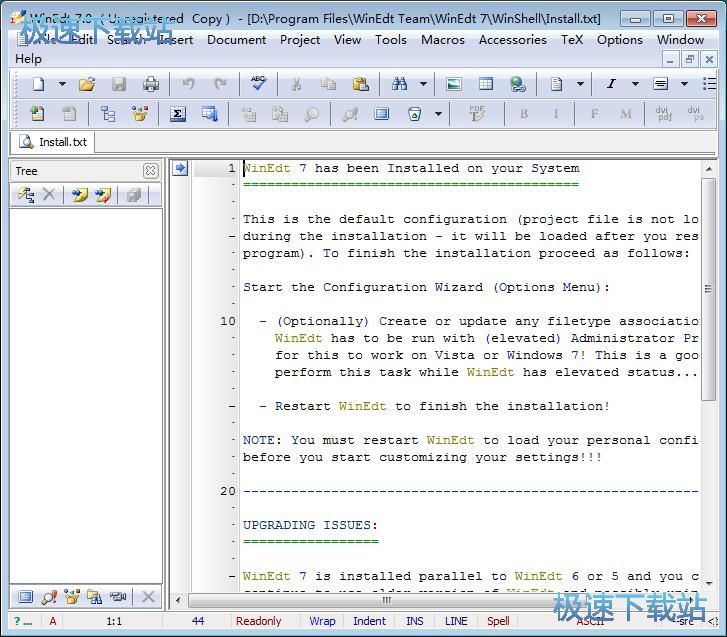Click the Sigma math symbols icon
The image size is (727, 637).
178,114
